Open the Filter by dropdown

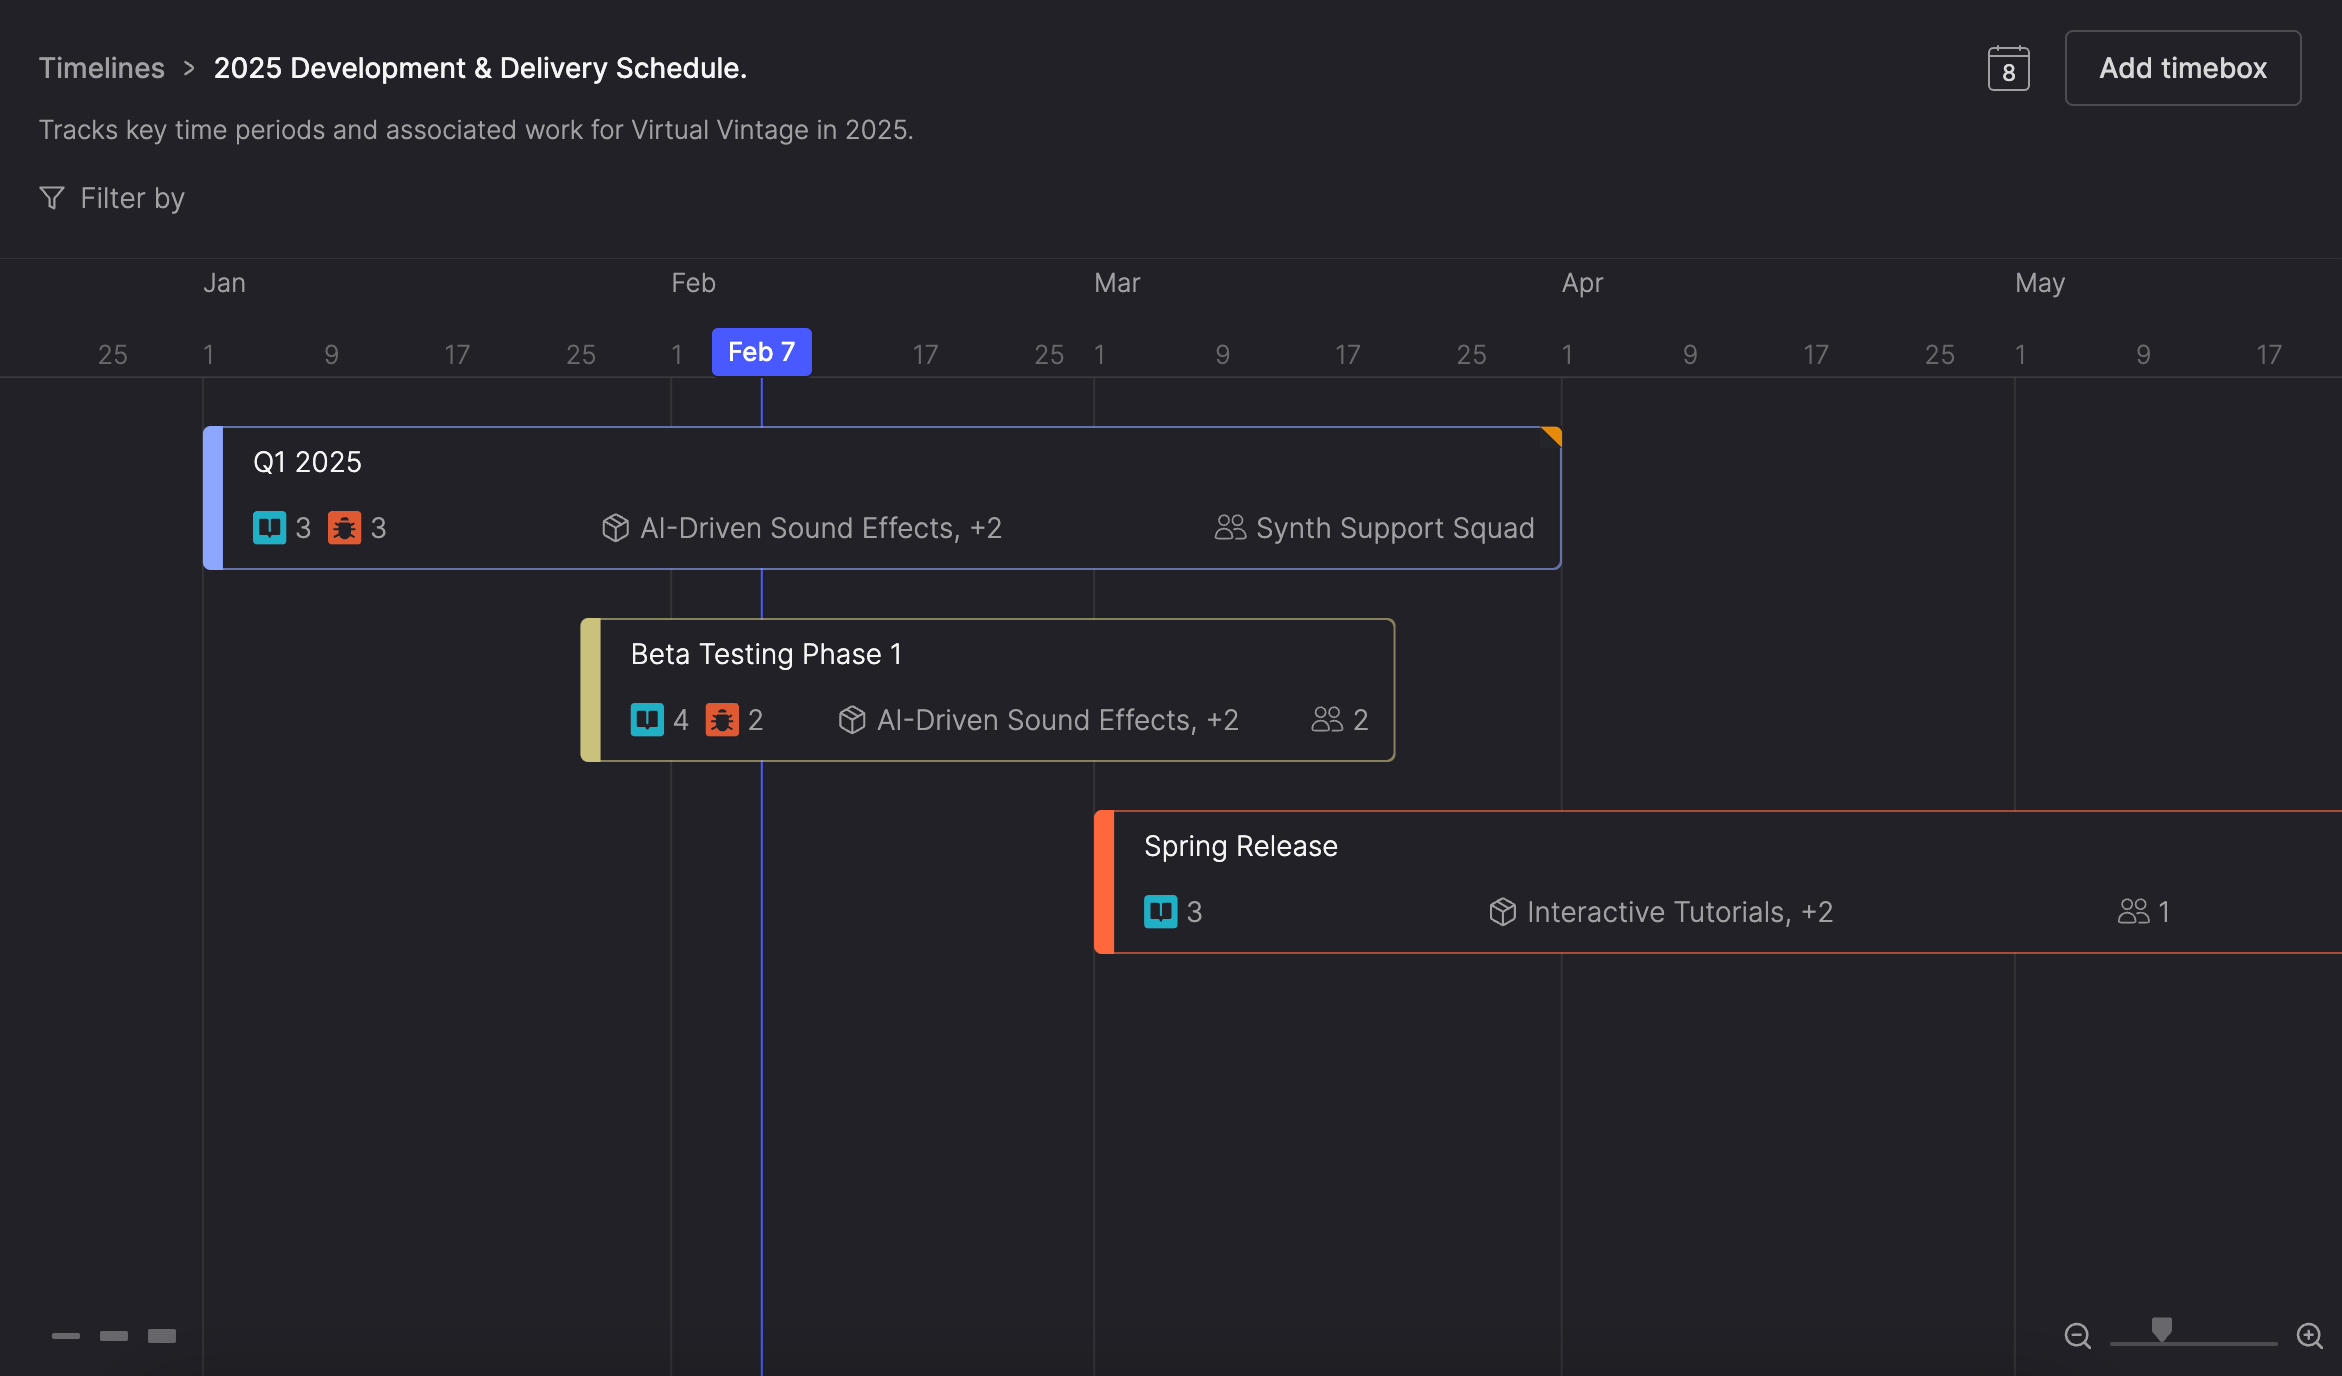(x=112, y=198)
